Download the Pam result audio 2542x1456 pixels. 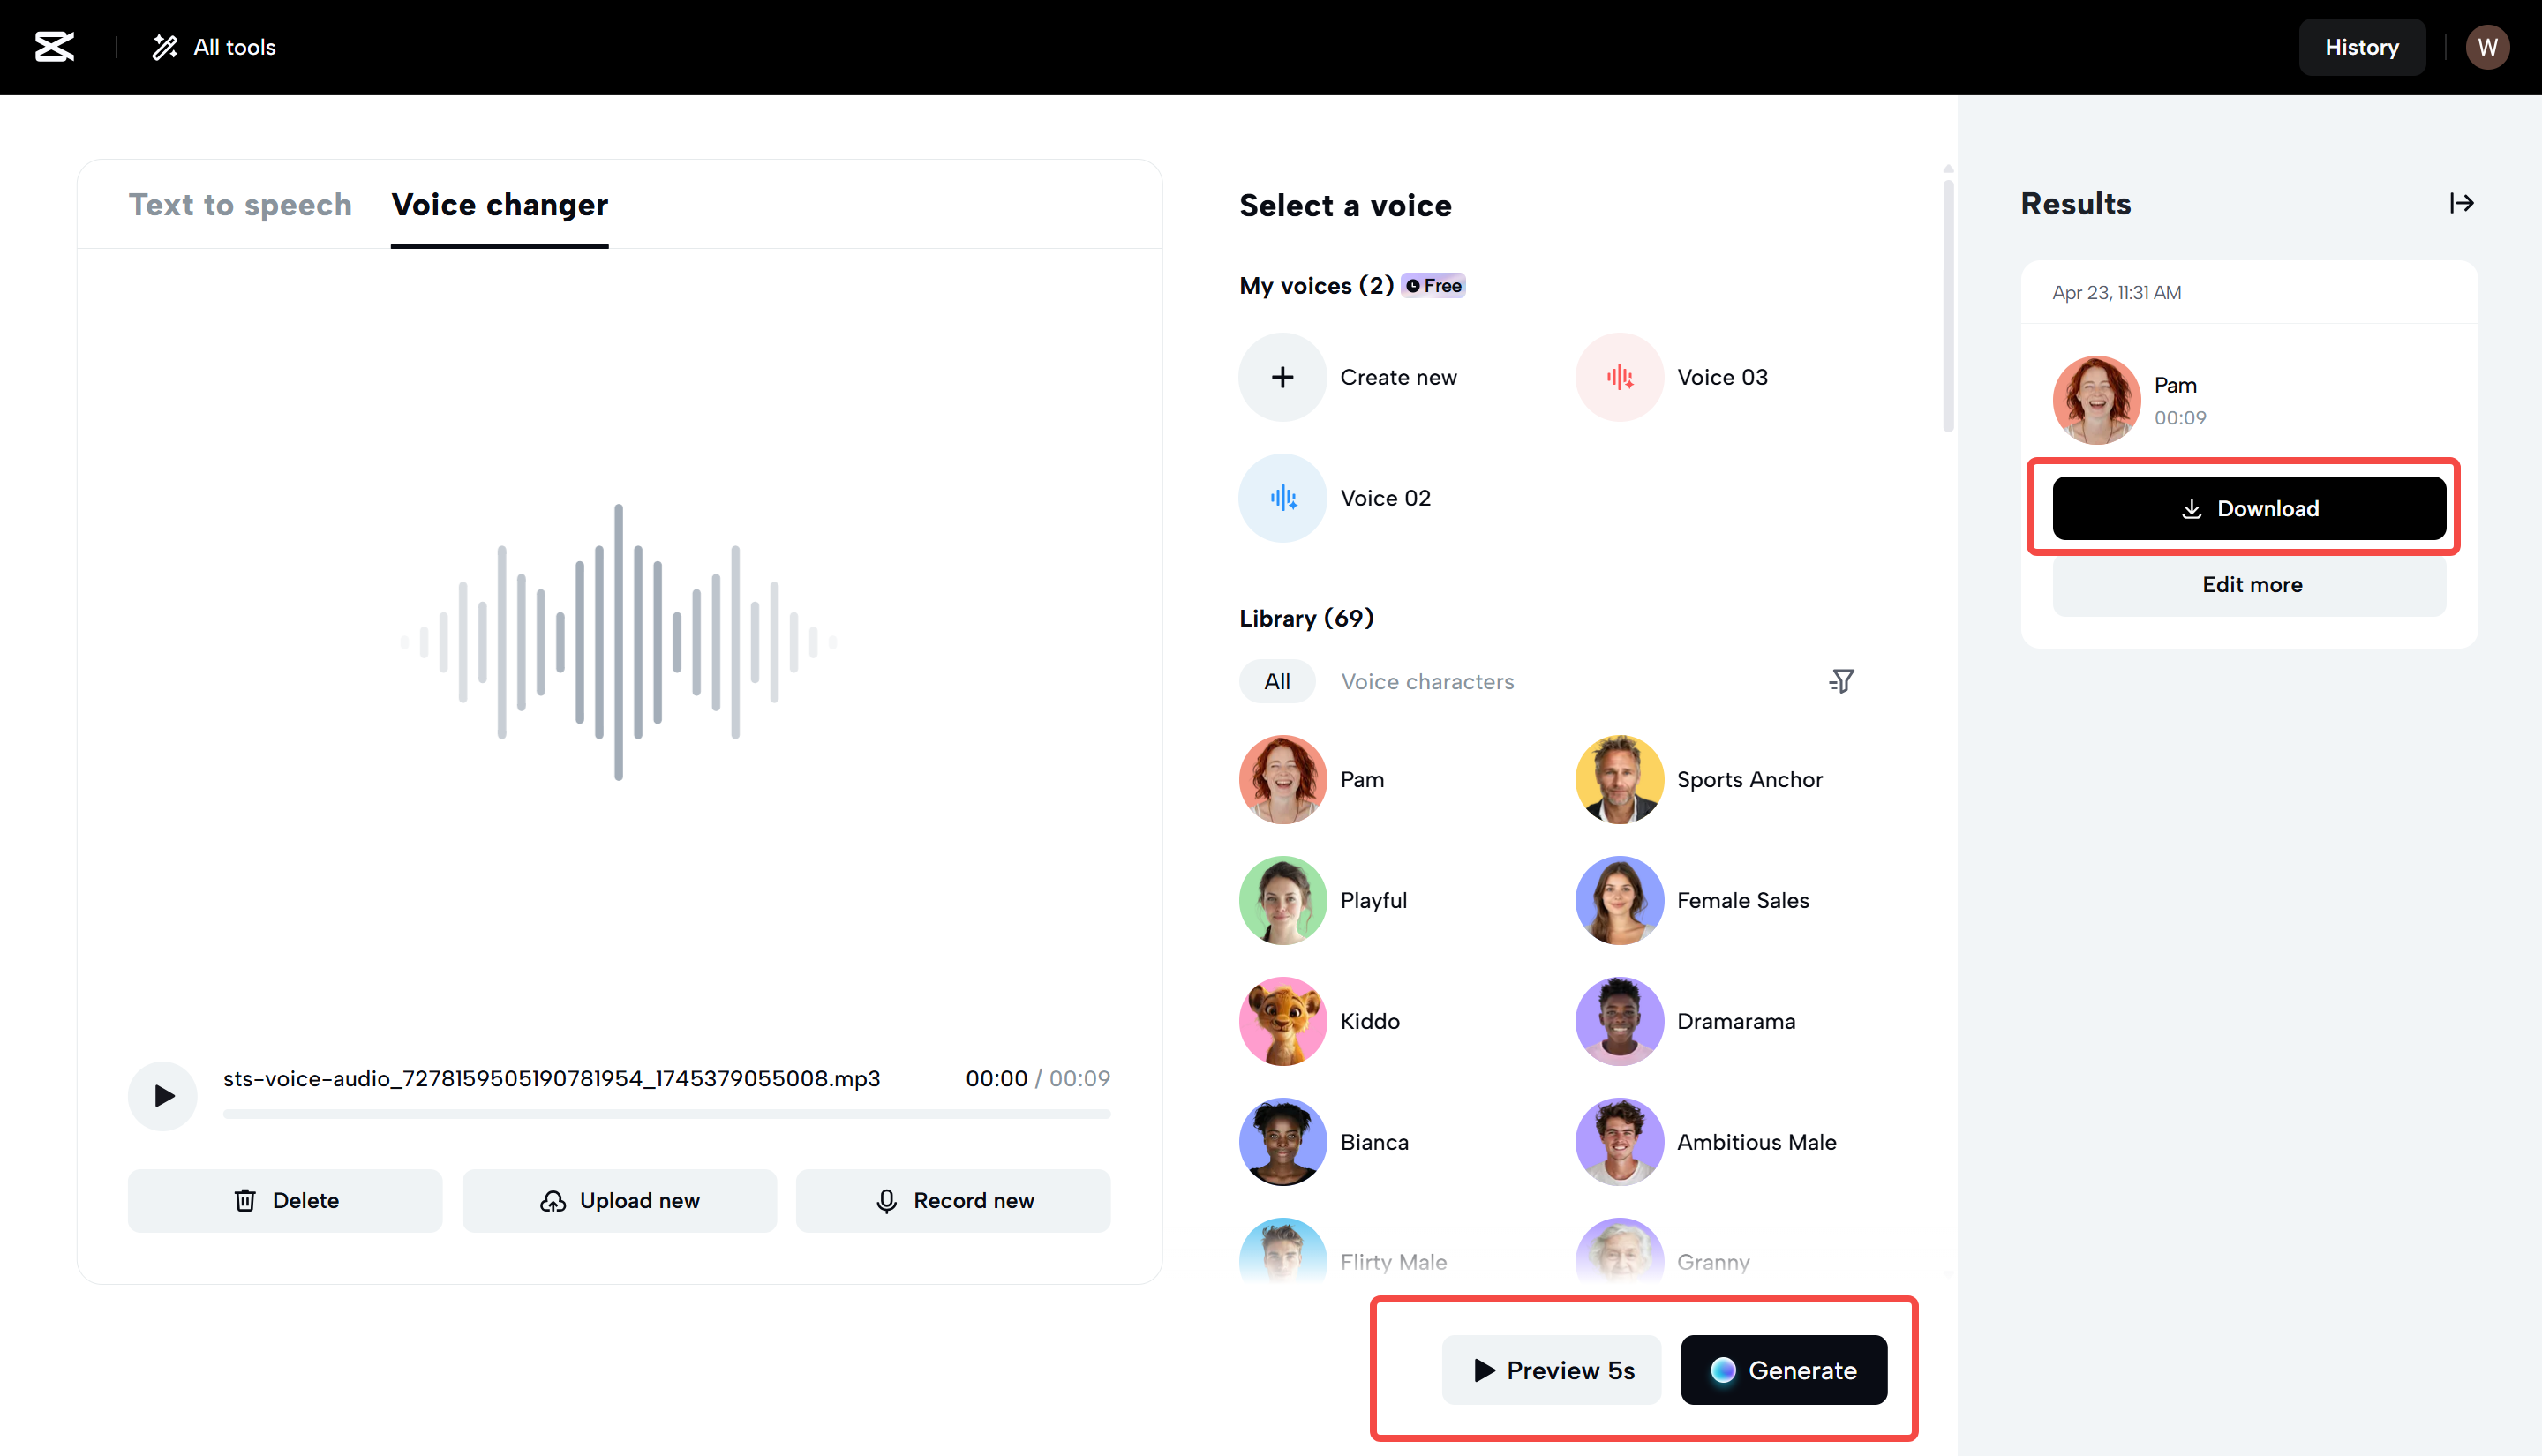(x=2249, y=508)
